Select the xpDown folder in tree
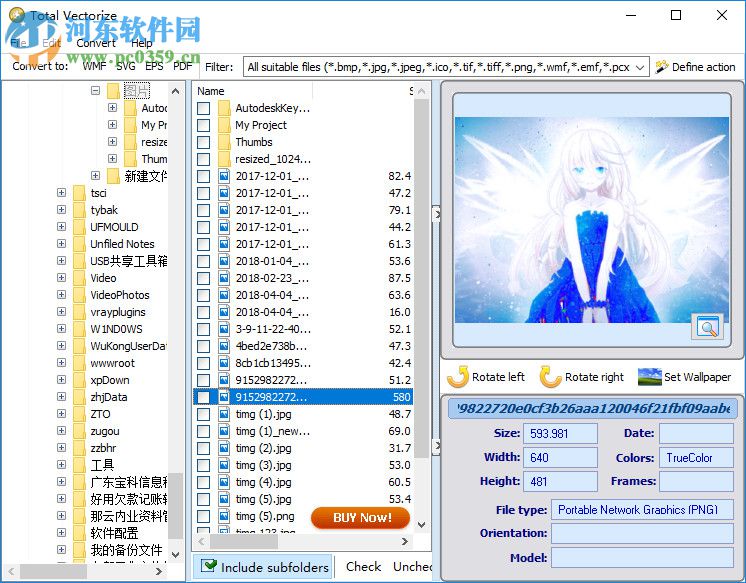 (x=110, y=380)
